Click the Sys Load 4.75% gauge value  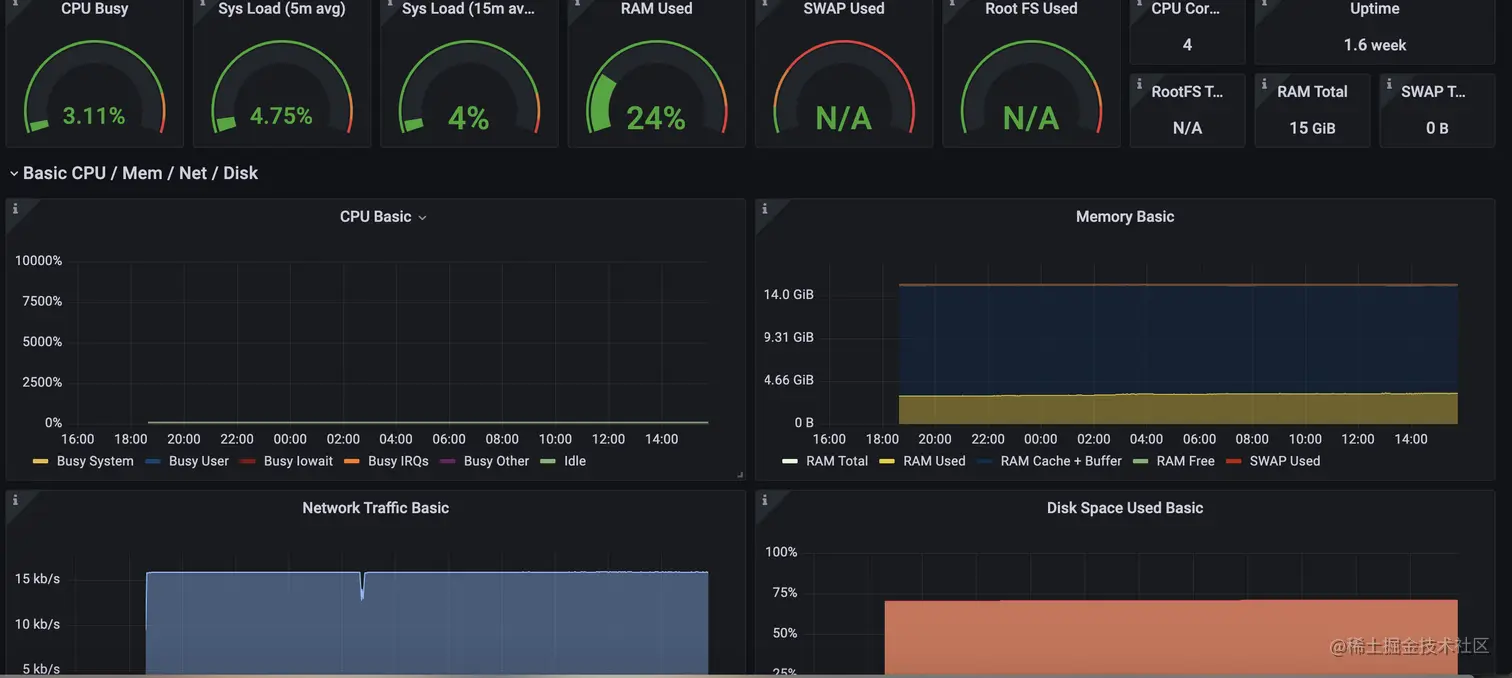[x=281, y=116]
